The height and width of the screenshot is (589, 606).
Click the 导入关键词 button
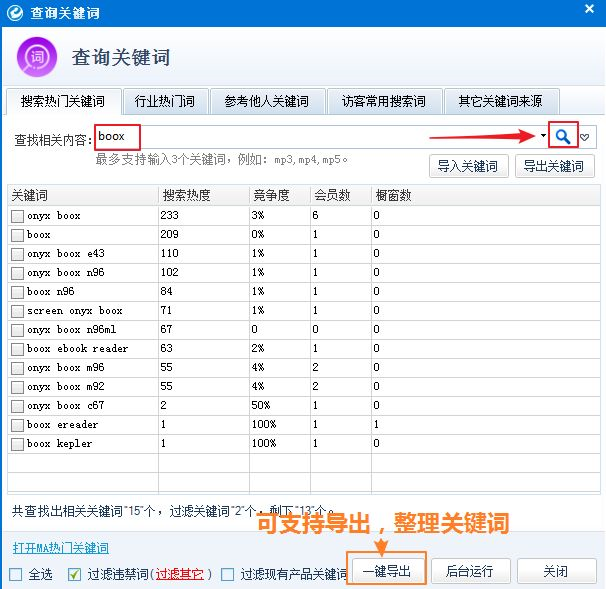click(x=468, y=167)
